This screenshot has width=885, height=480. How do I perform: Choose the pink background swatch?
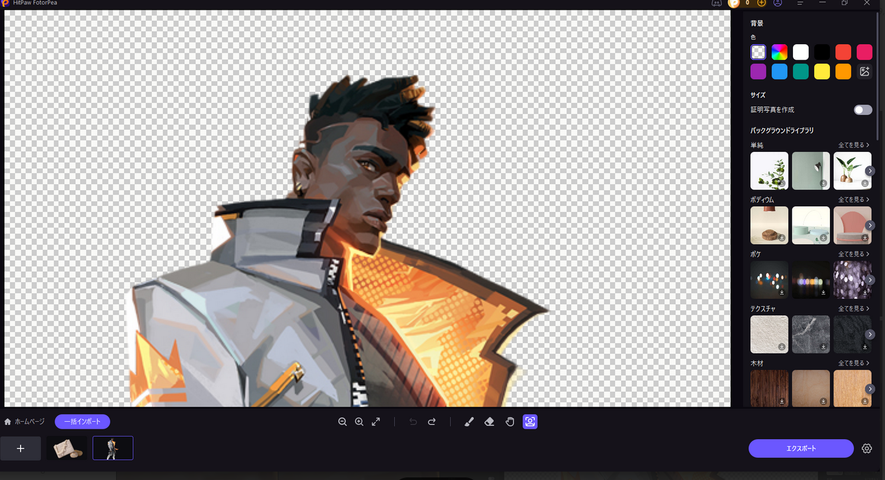(x=864, y=52)
